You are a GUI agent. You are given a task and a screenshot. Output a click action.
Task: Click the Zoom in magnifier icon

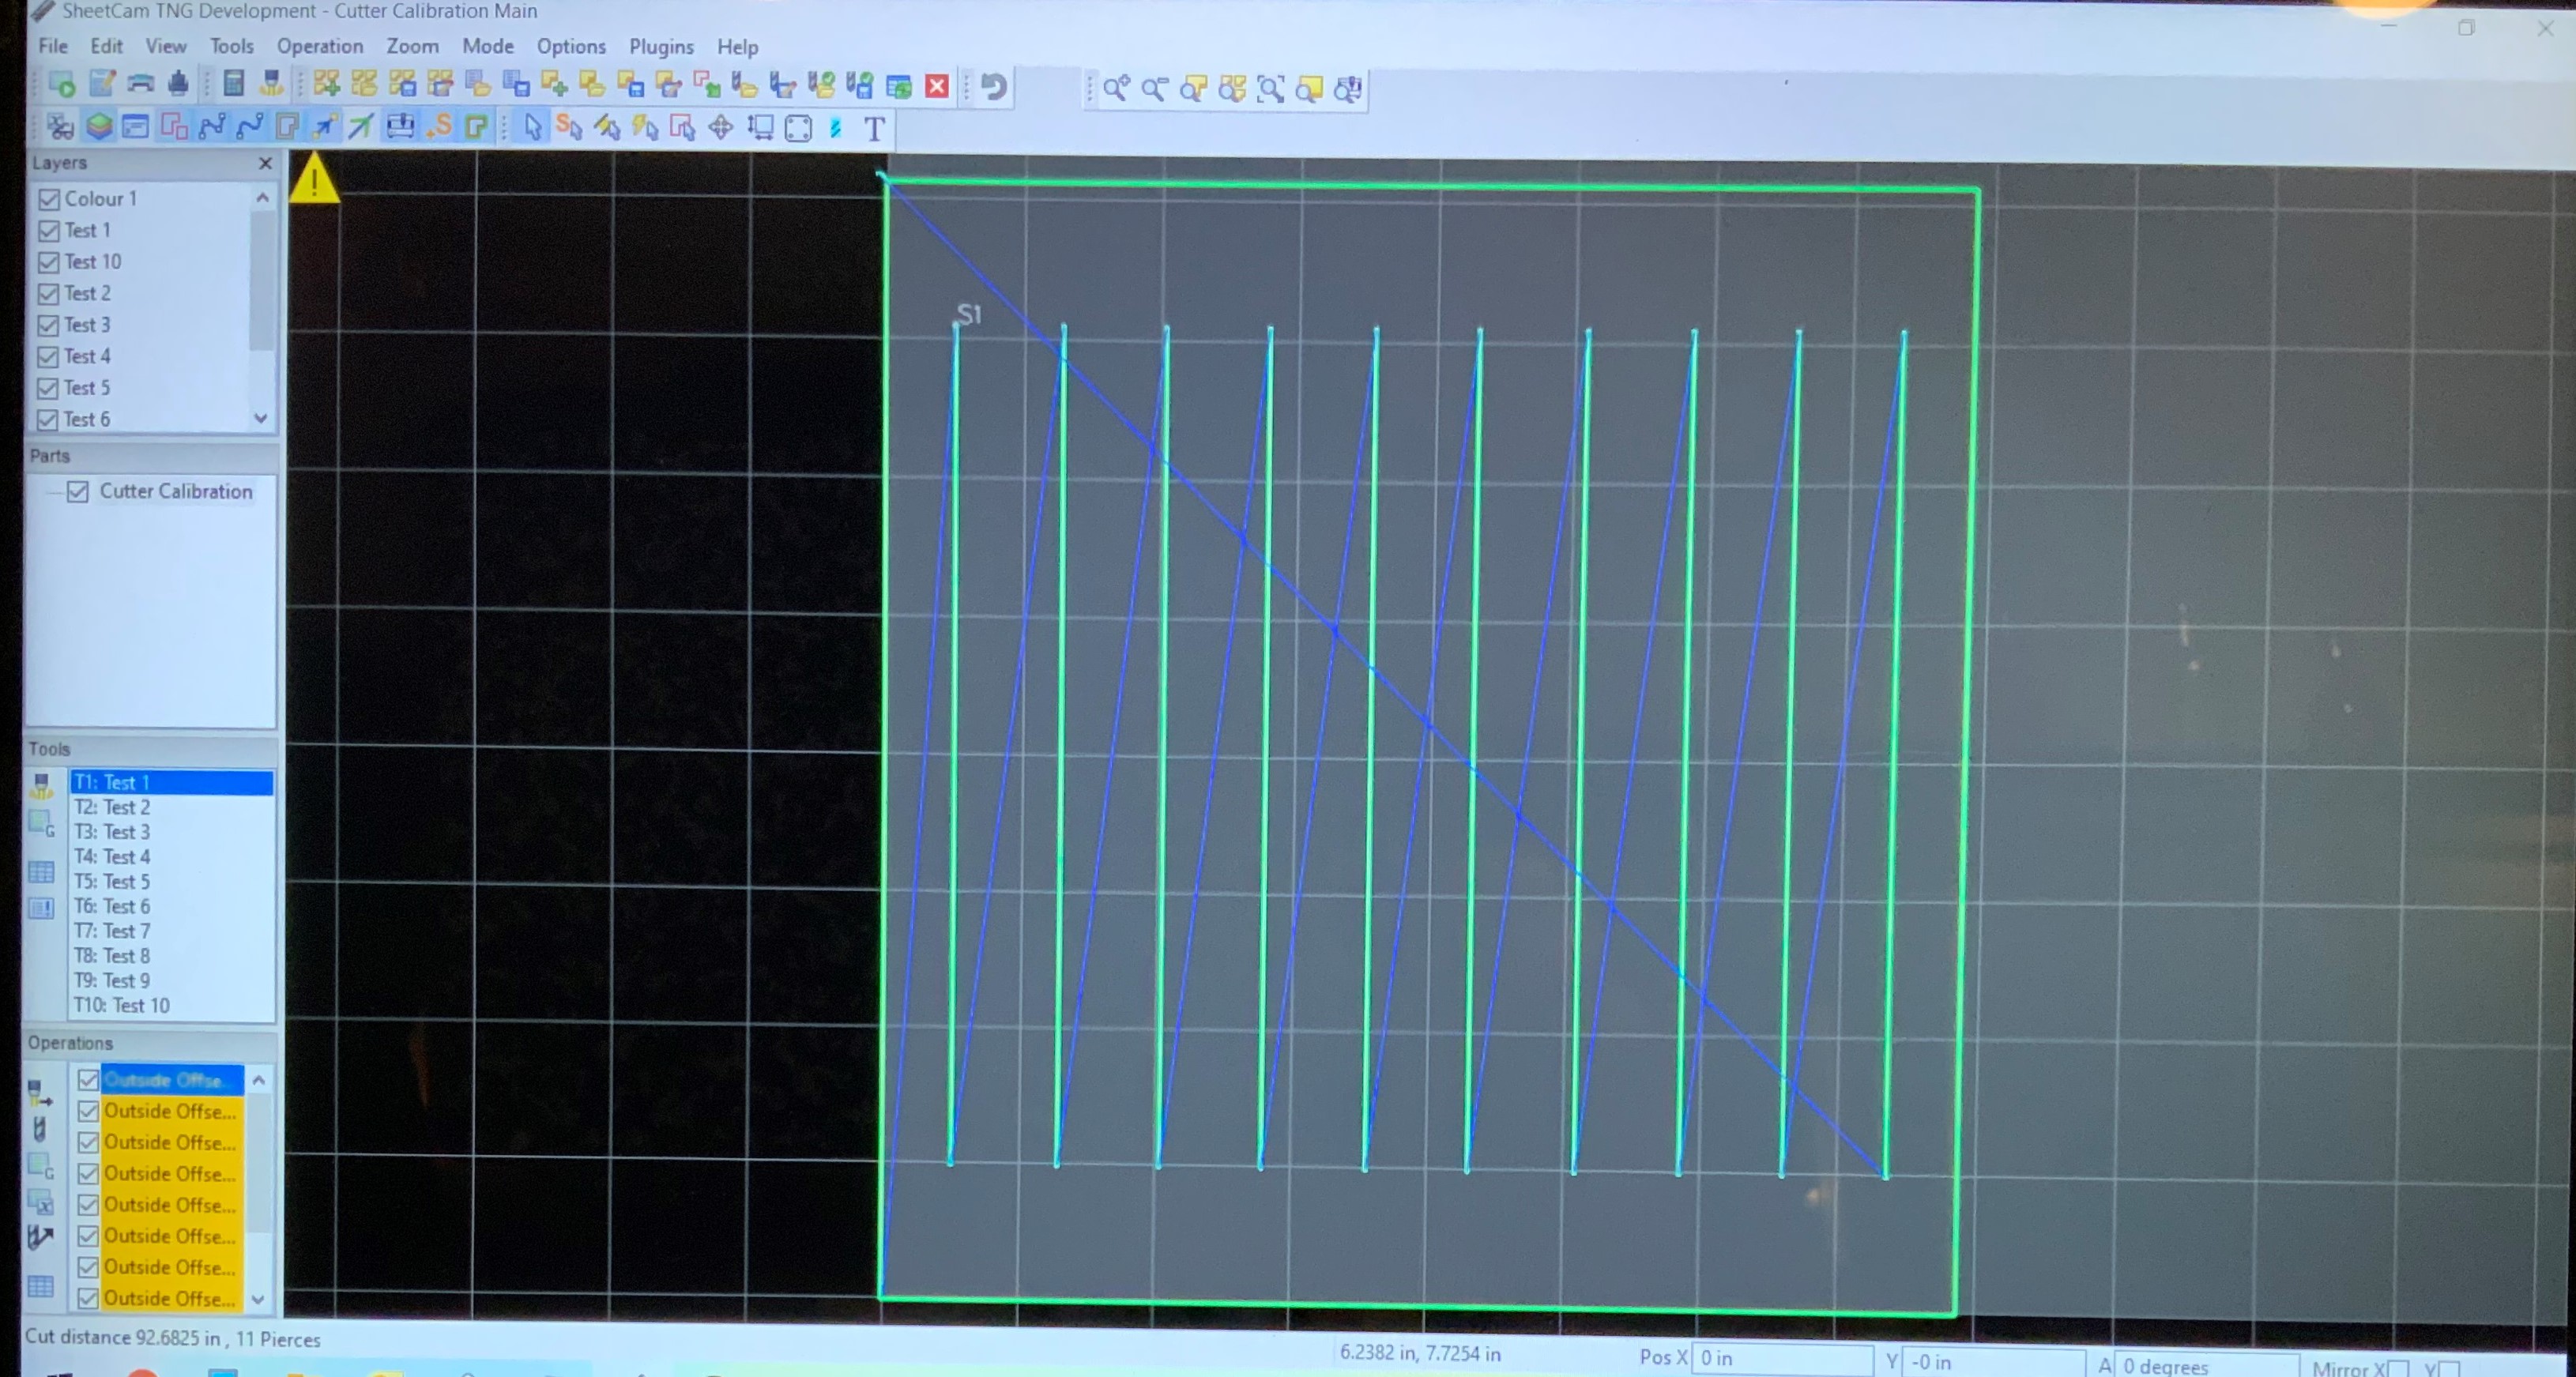(x=1115, y=89)
